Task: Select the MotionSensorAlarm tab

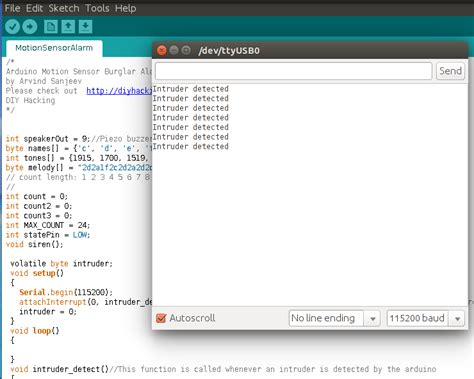Action: pos(54,48)
